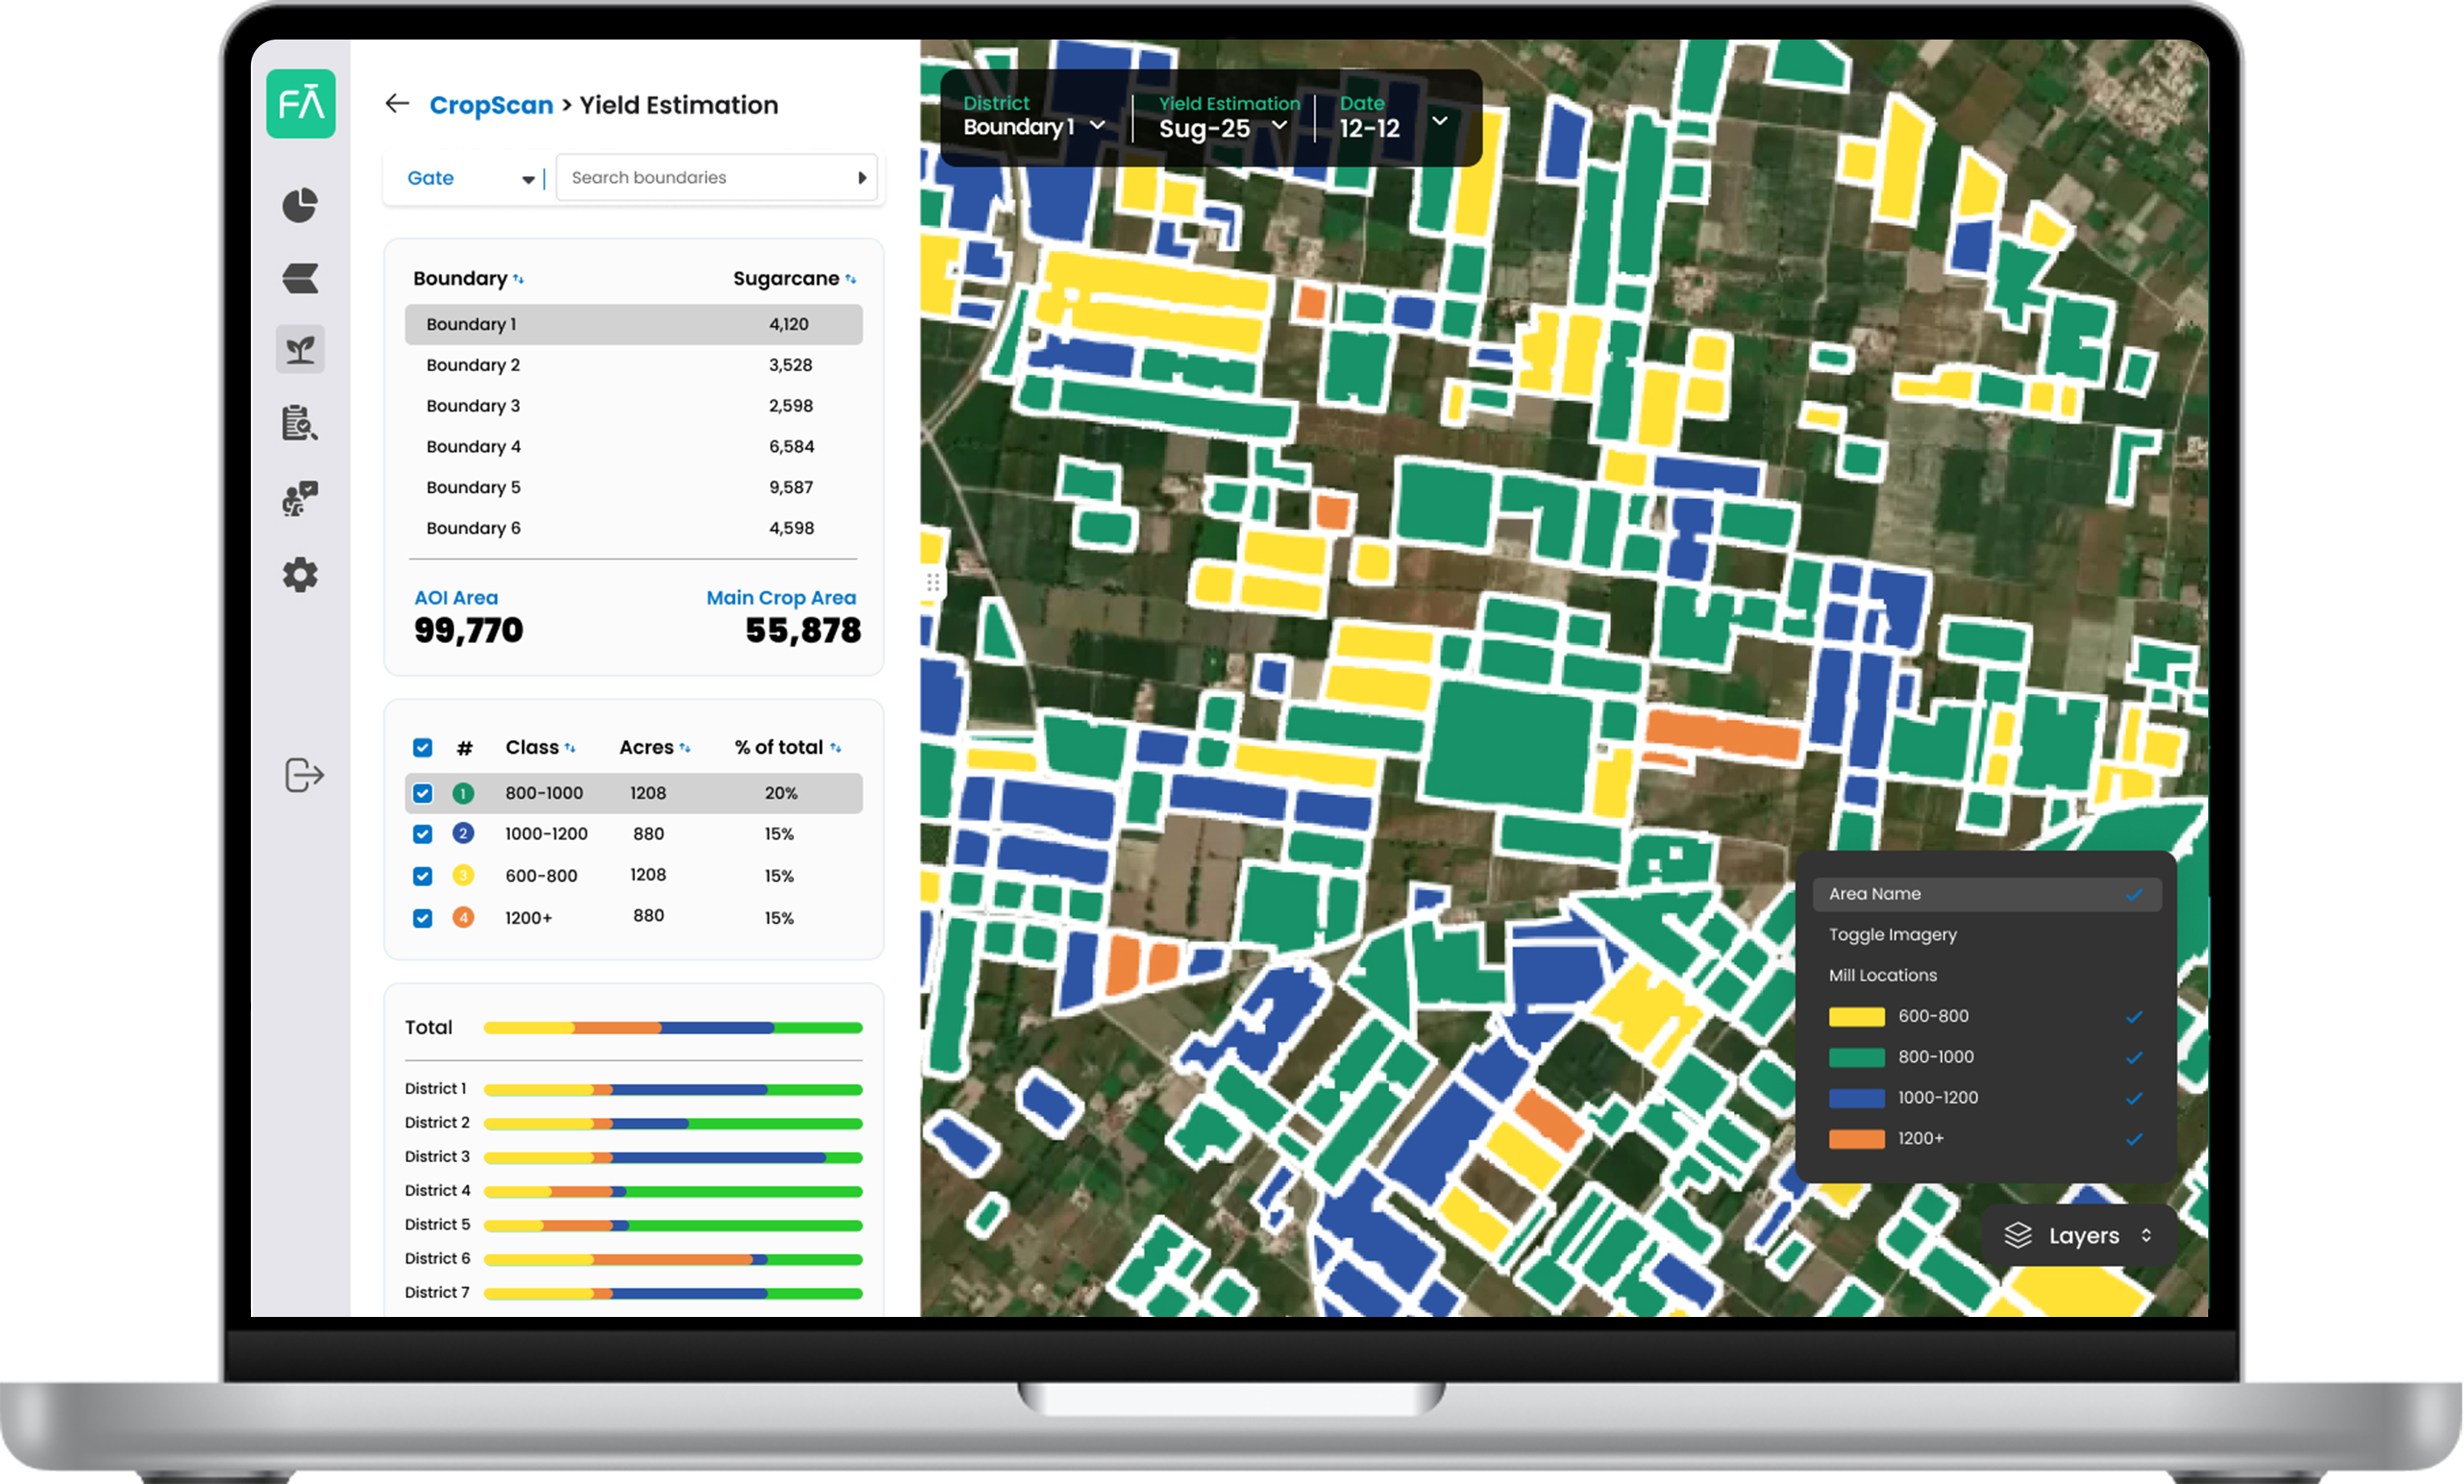Select Mill Locations in layers menu
This screenshot has height=1484, width=2464.
tap(1882, 975)
